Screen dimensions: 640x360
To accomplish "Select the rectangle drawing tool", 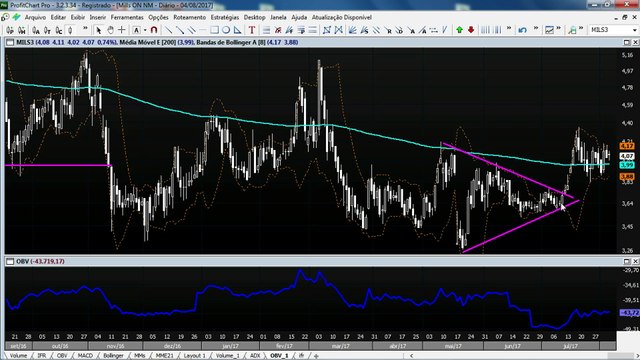I will click(x=214, y=30).
